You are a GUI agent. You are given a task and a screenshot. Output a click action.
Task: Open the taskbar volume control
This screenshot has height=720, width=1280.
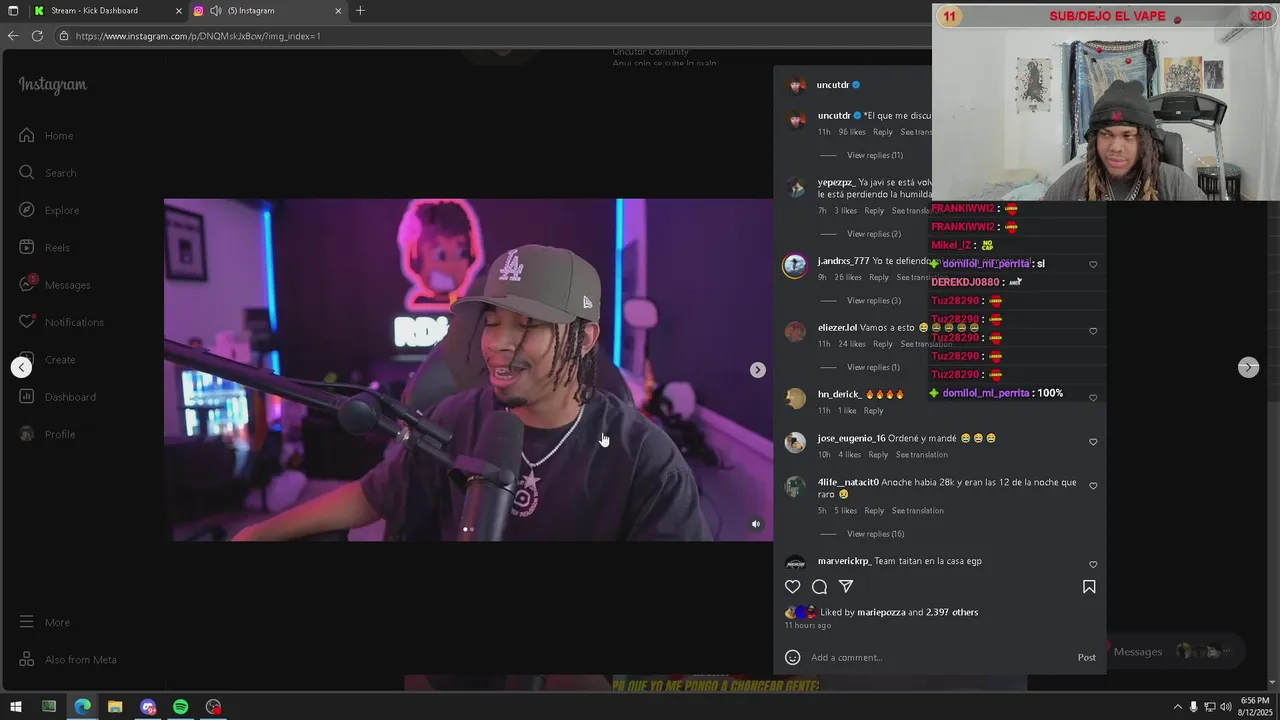[x=1225, y=707]
